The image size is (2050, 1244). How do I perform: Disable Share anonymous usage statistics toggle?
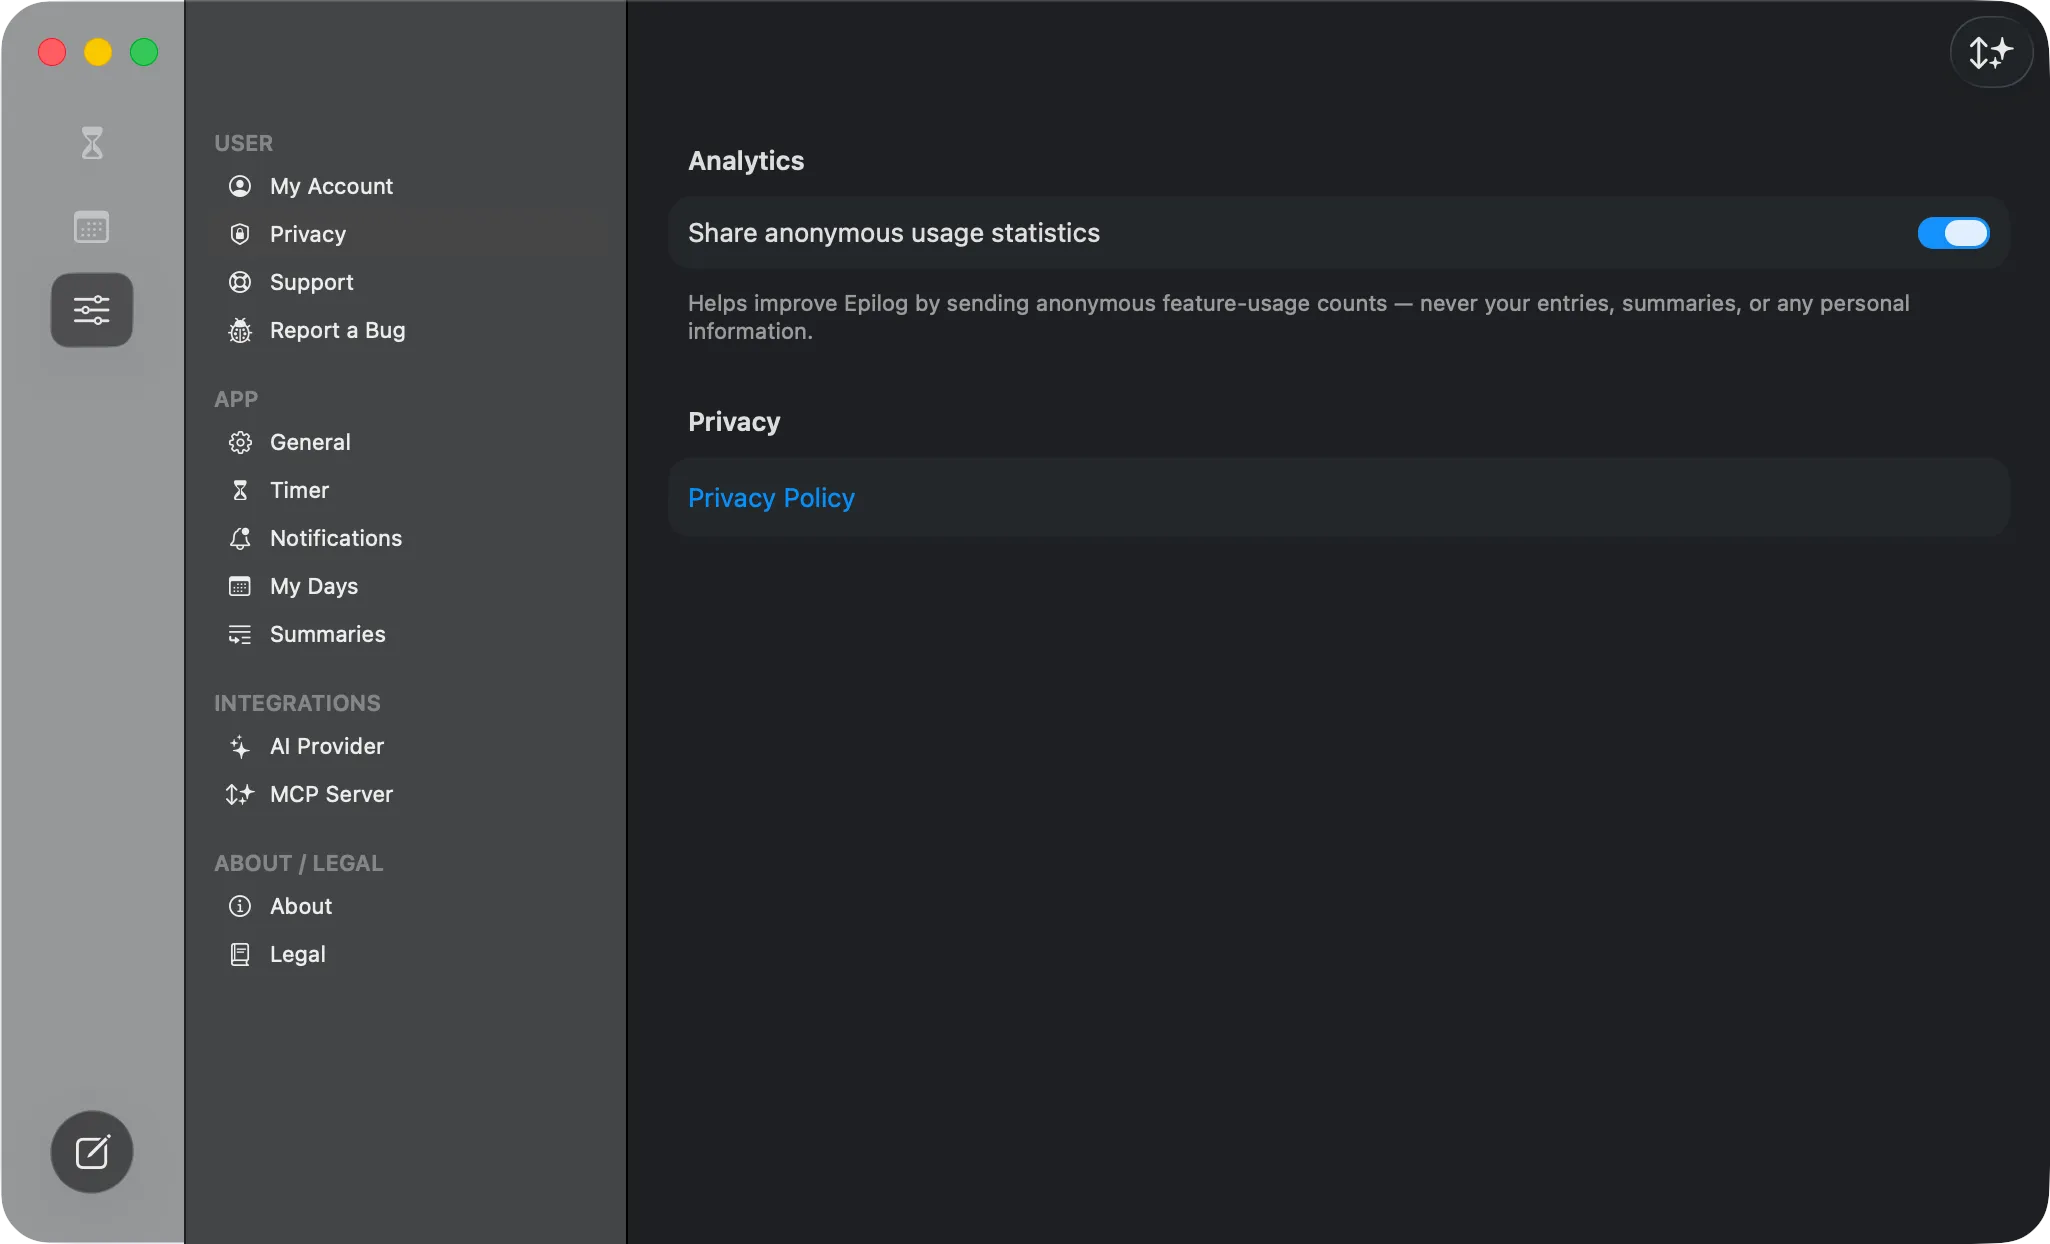tap(1953, 233)
